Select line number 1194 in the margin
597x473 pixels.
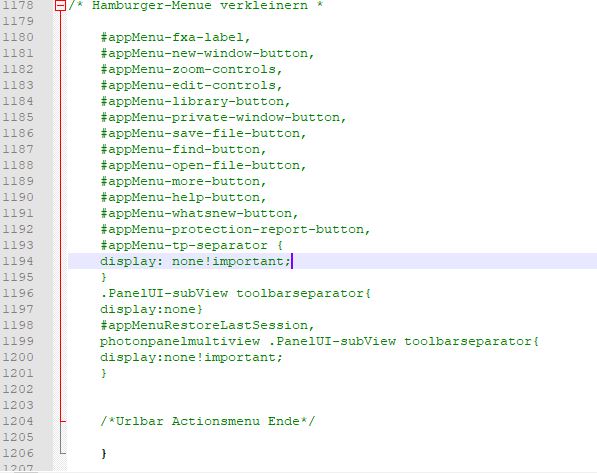(18, 261)
